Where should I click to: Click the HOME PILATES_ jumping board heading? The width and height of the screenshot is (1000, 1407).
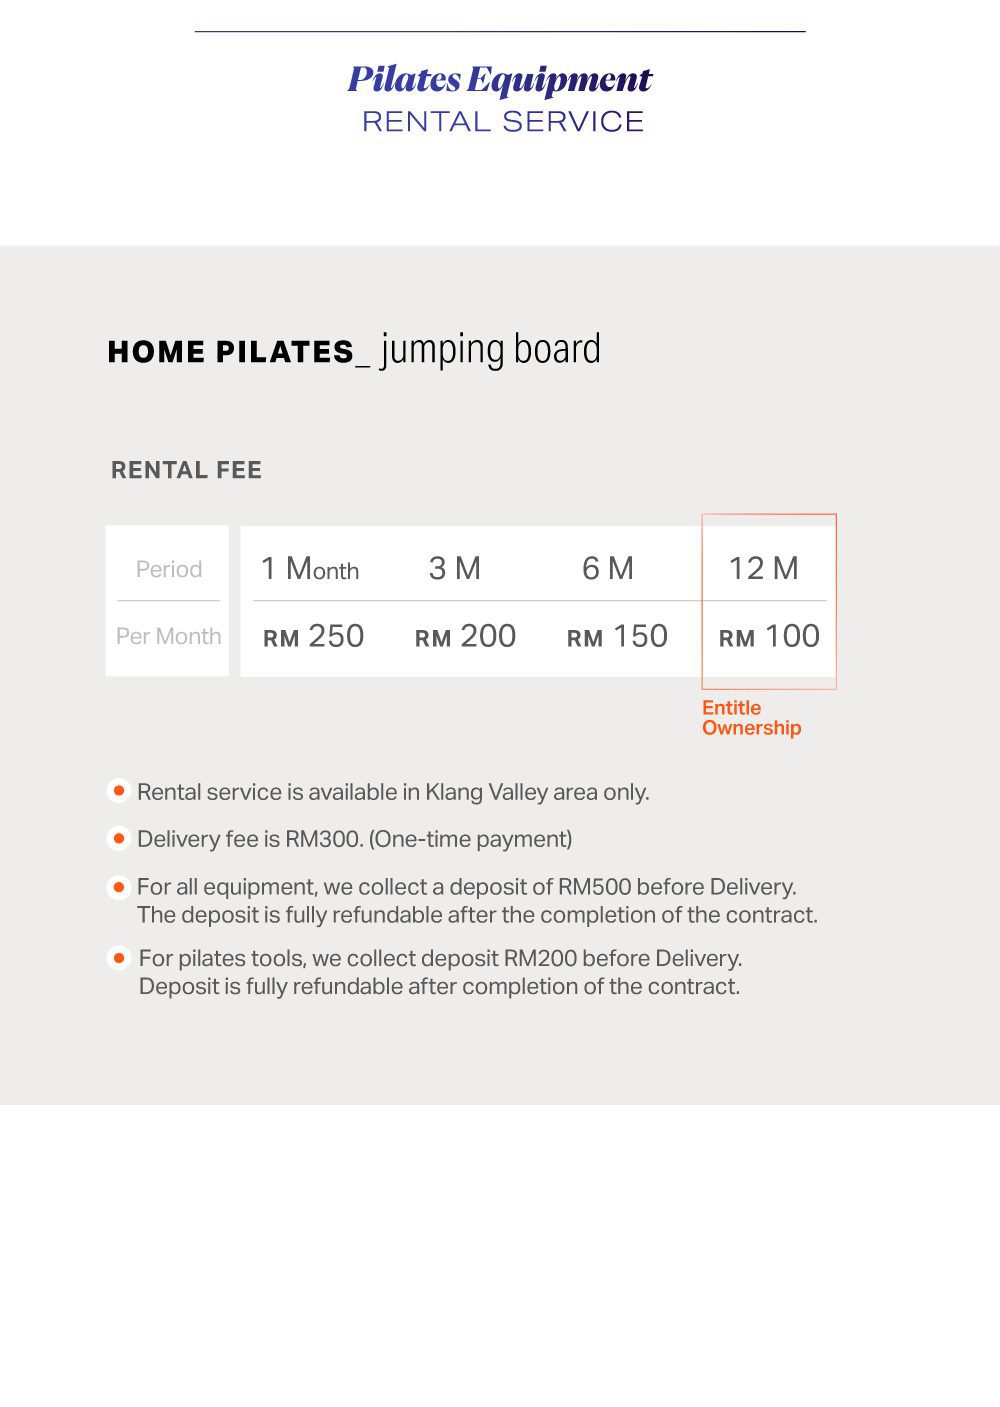click(x=354, y=350)
